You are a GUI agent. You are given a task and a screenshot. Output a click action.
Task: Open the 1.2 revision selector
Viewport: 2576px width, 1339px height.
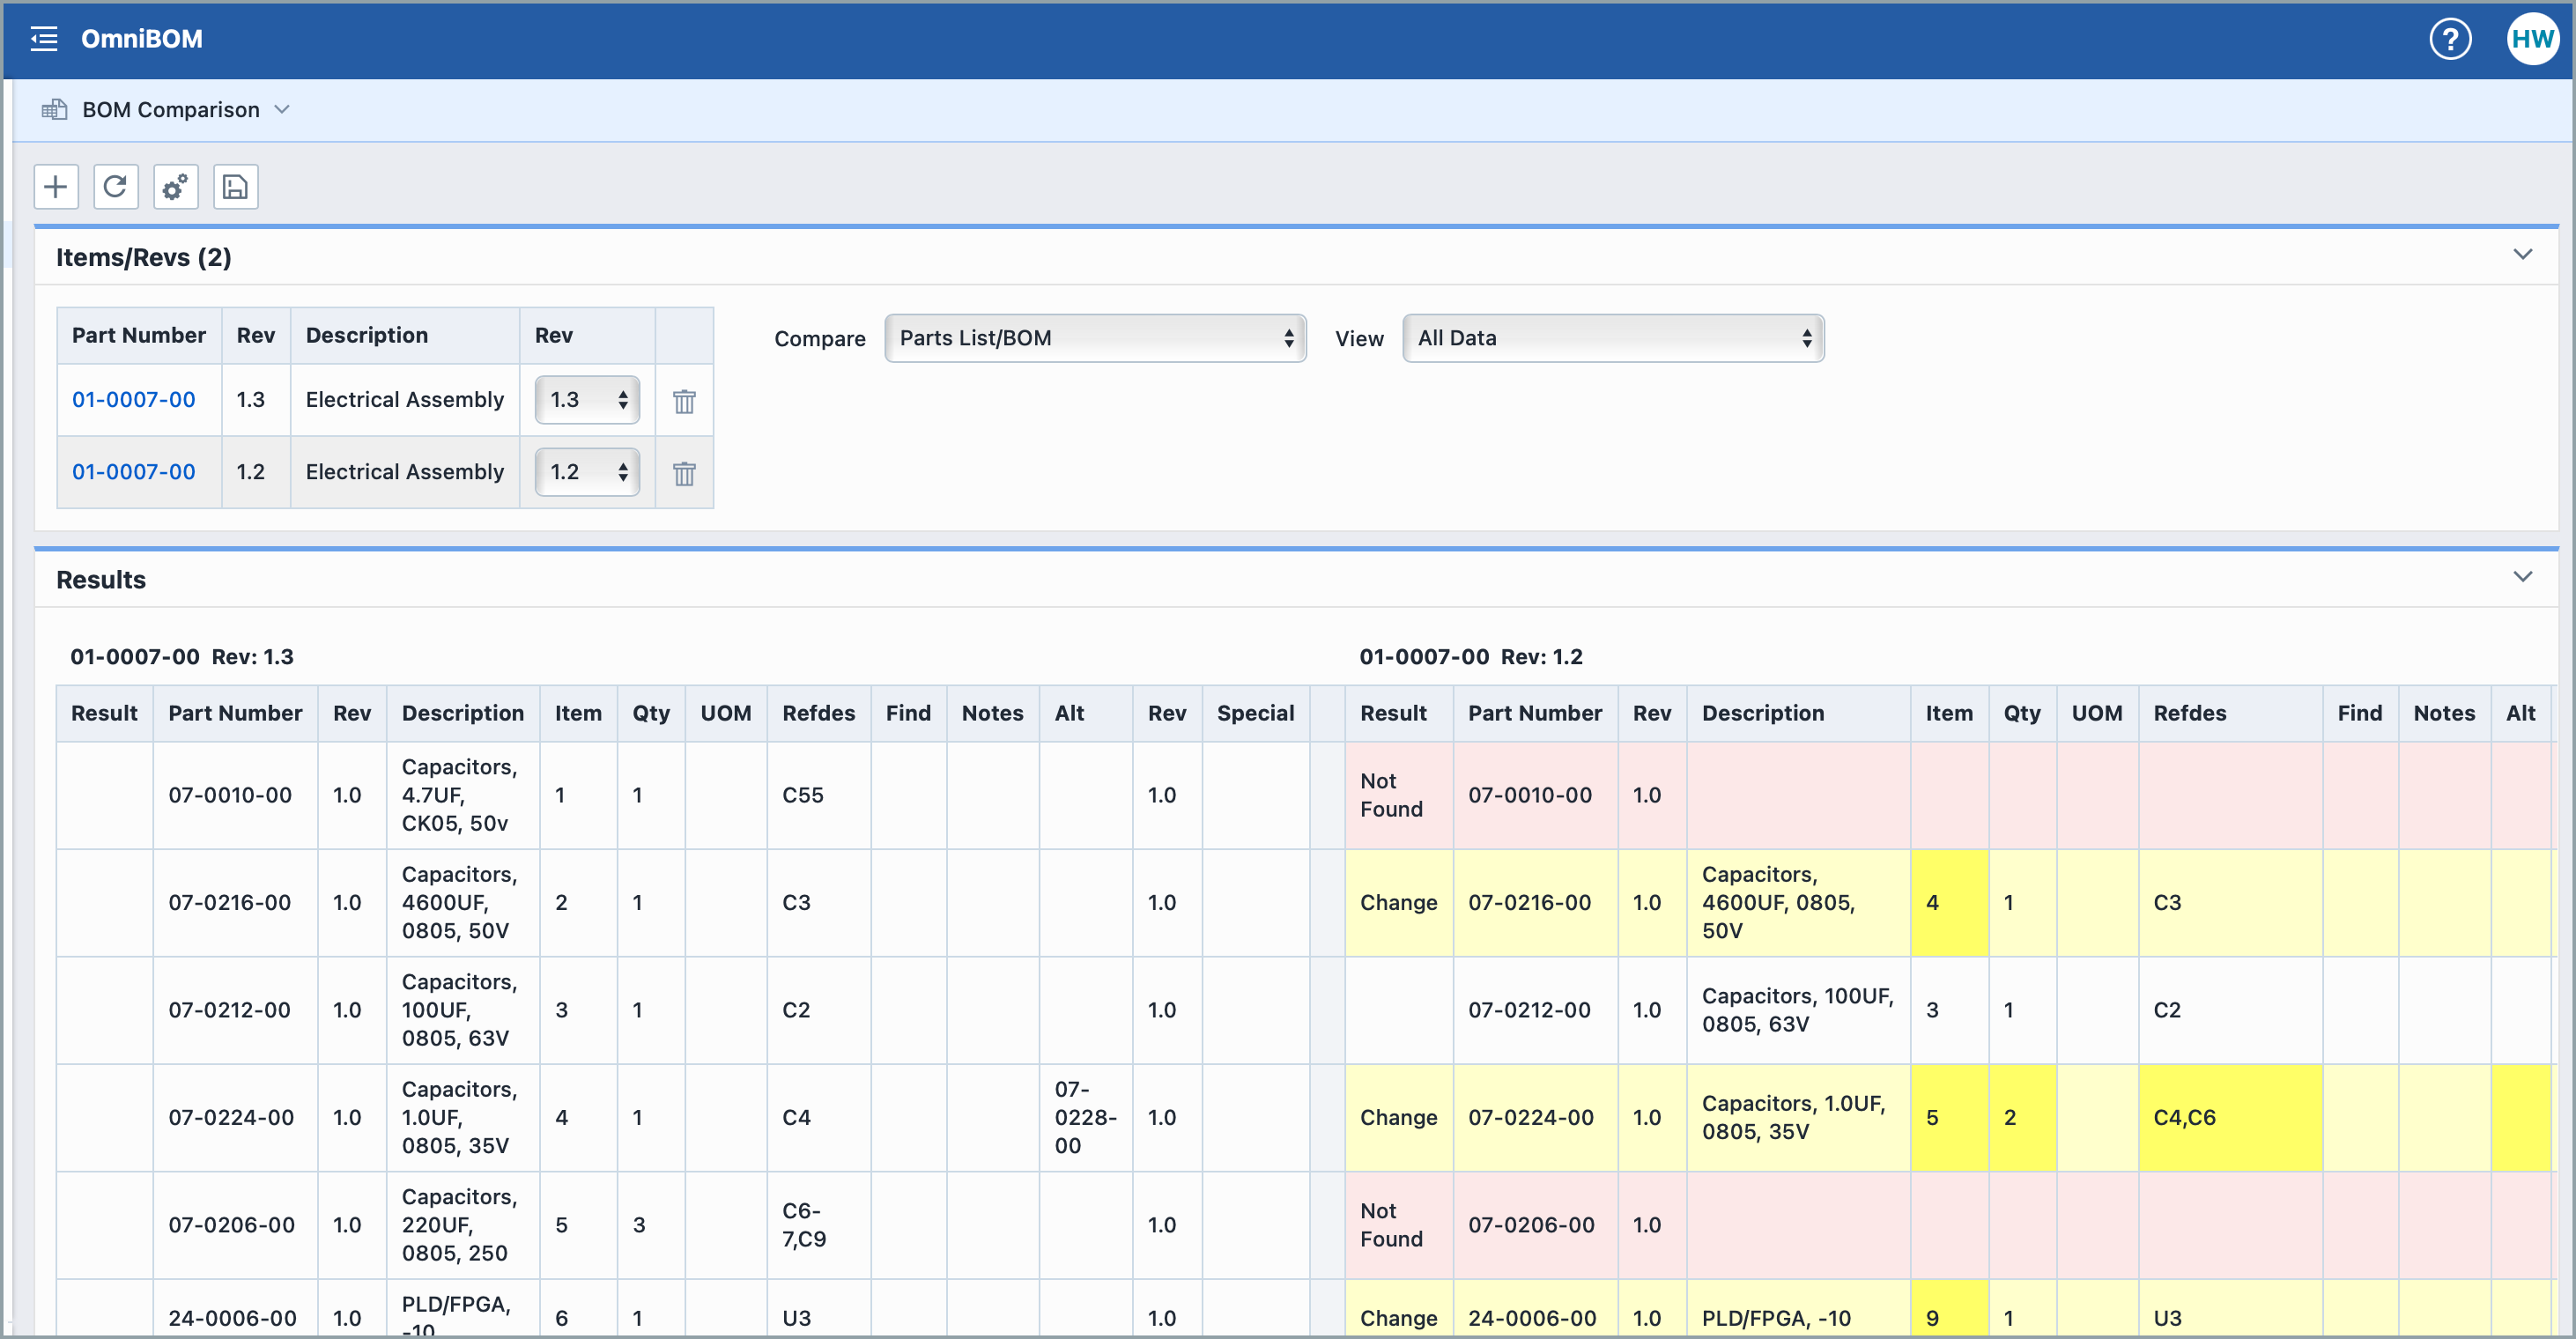pos(587,472)
